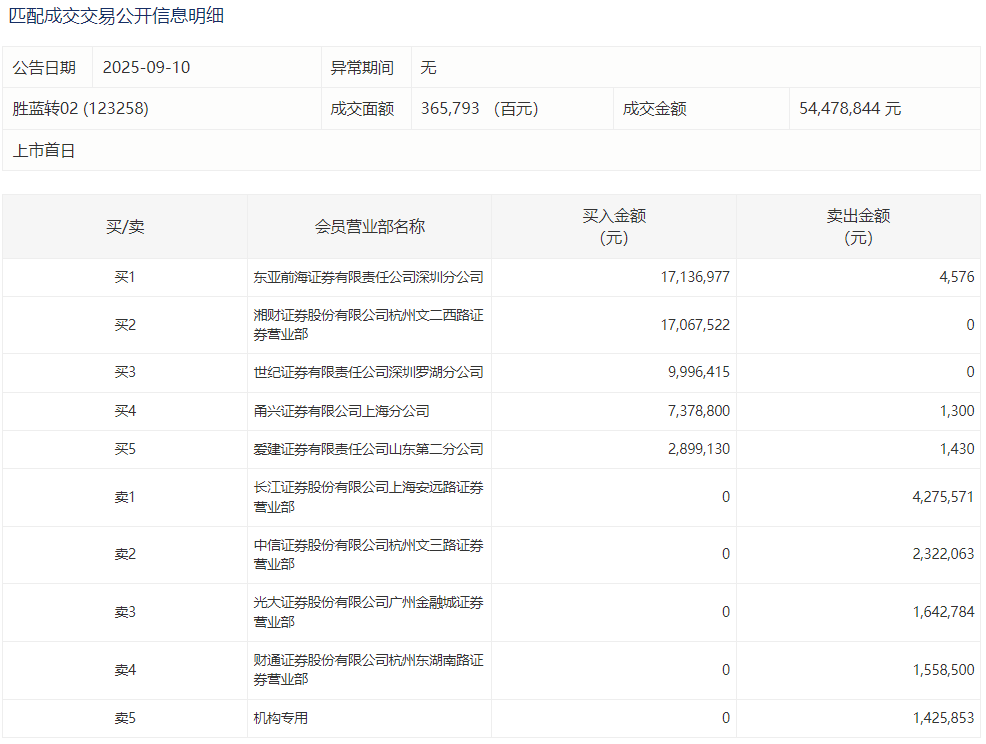Click the 买/卖 column header

point(125,227)
